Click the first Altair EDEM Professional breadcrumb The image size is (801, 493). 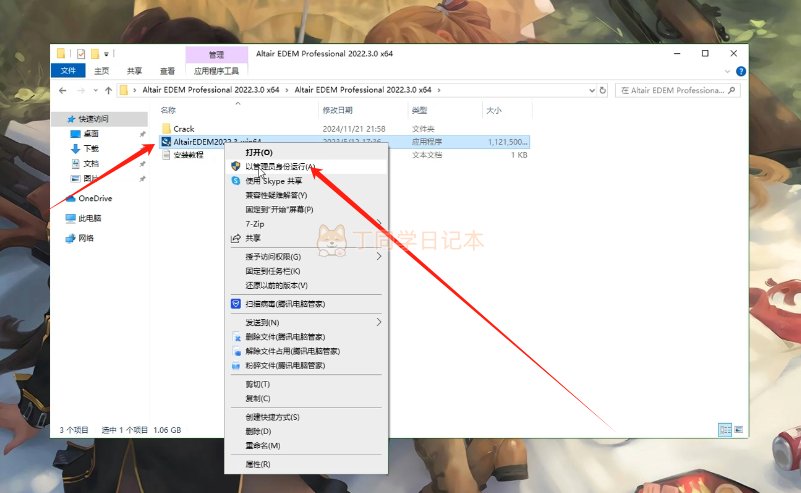pyautogui.click(x=210, y=90)
